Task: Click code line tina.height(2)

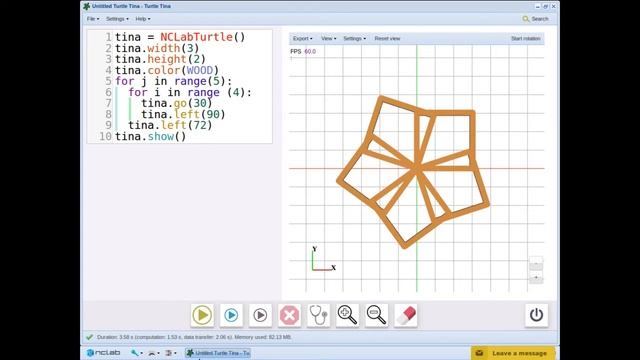Action: (160, 59)
